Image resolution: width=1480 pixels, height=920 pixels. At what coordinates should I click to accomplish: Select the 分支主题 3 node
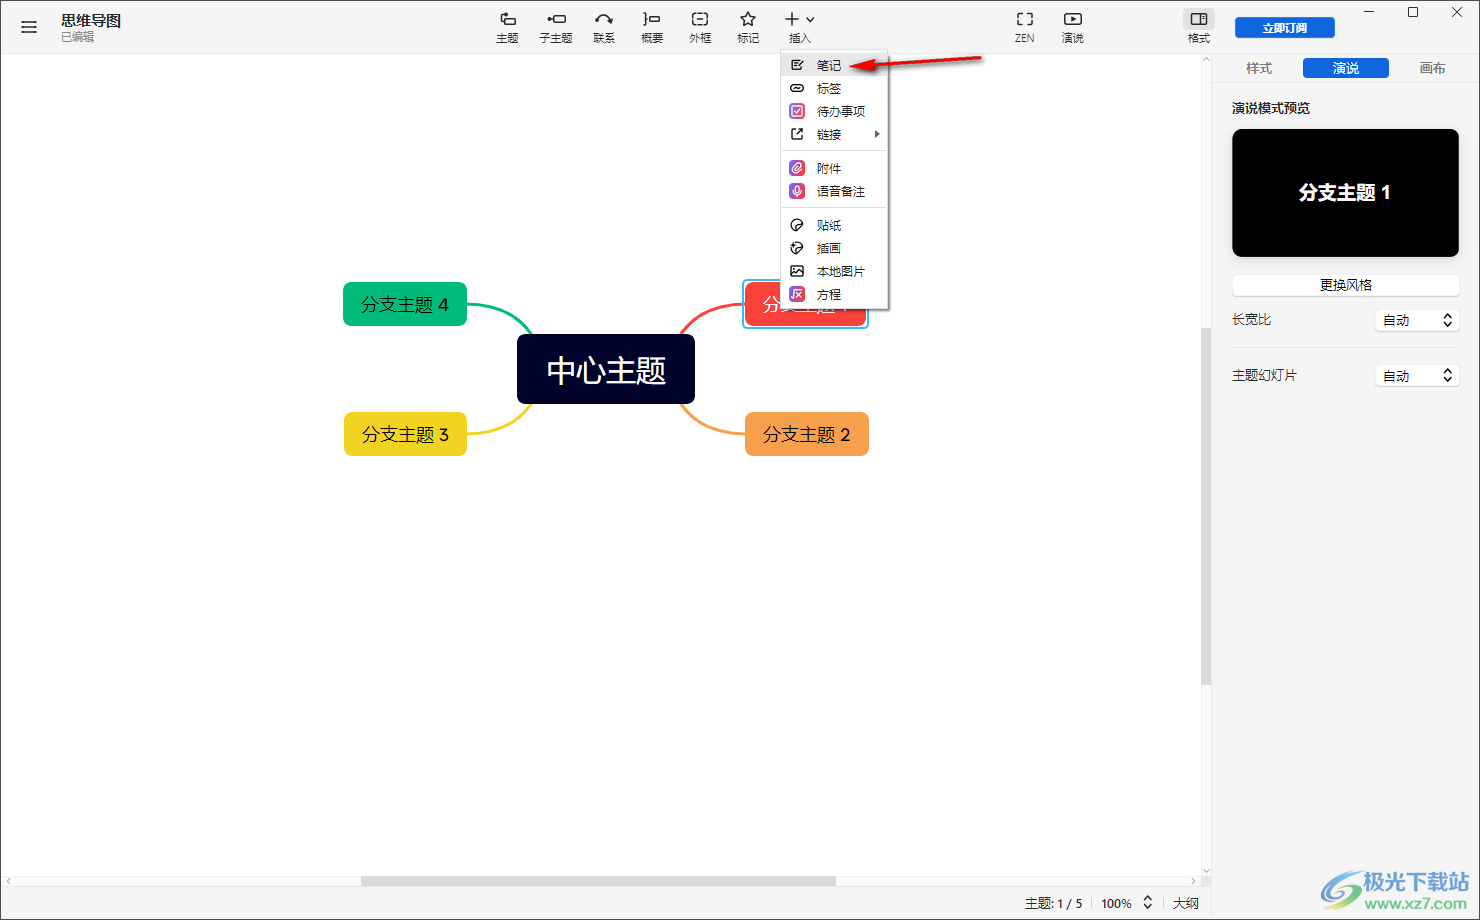click(x=405, y=434)
